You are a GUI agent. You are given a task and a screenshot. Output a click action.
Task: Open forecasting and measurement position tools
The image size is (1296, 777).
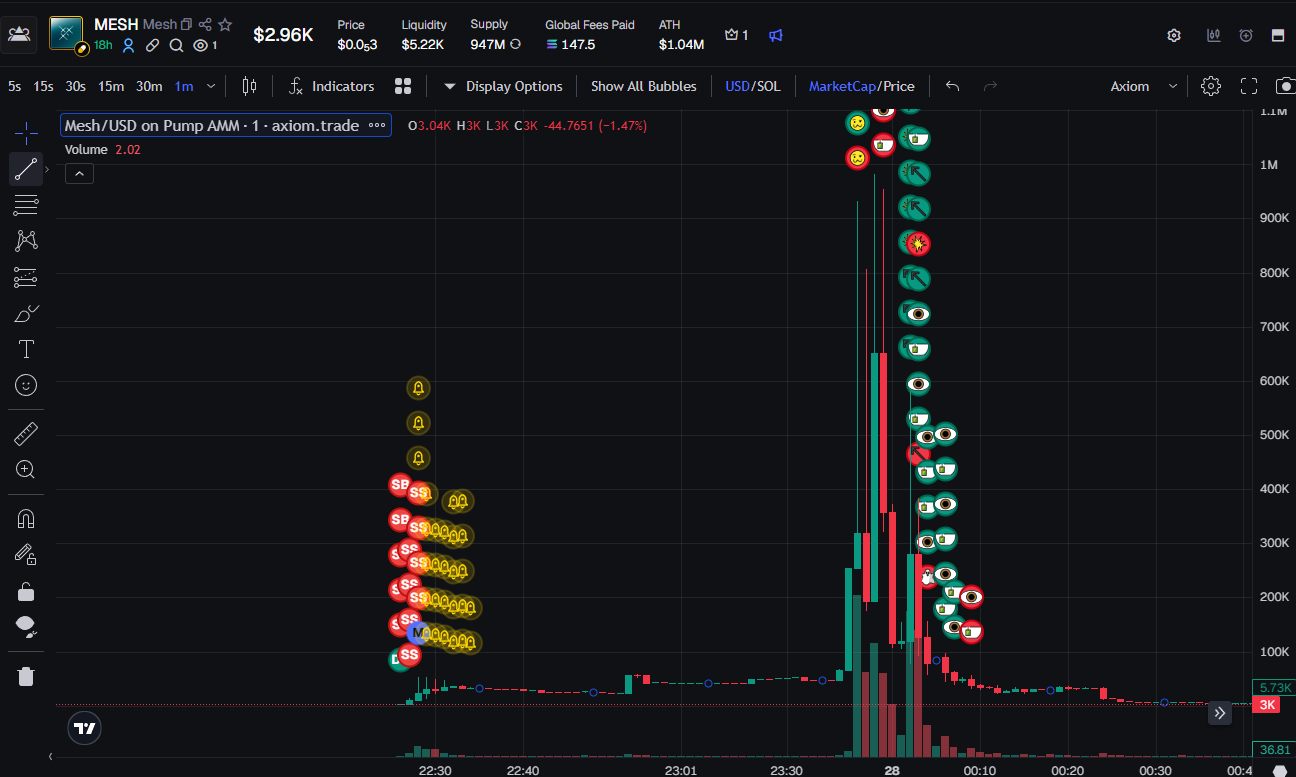tap(26, 277)
